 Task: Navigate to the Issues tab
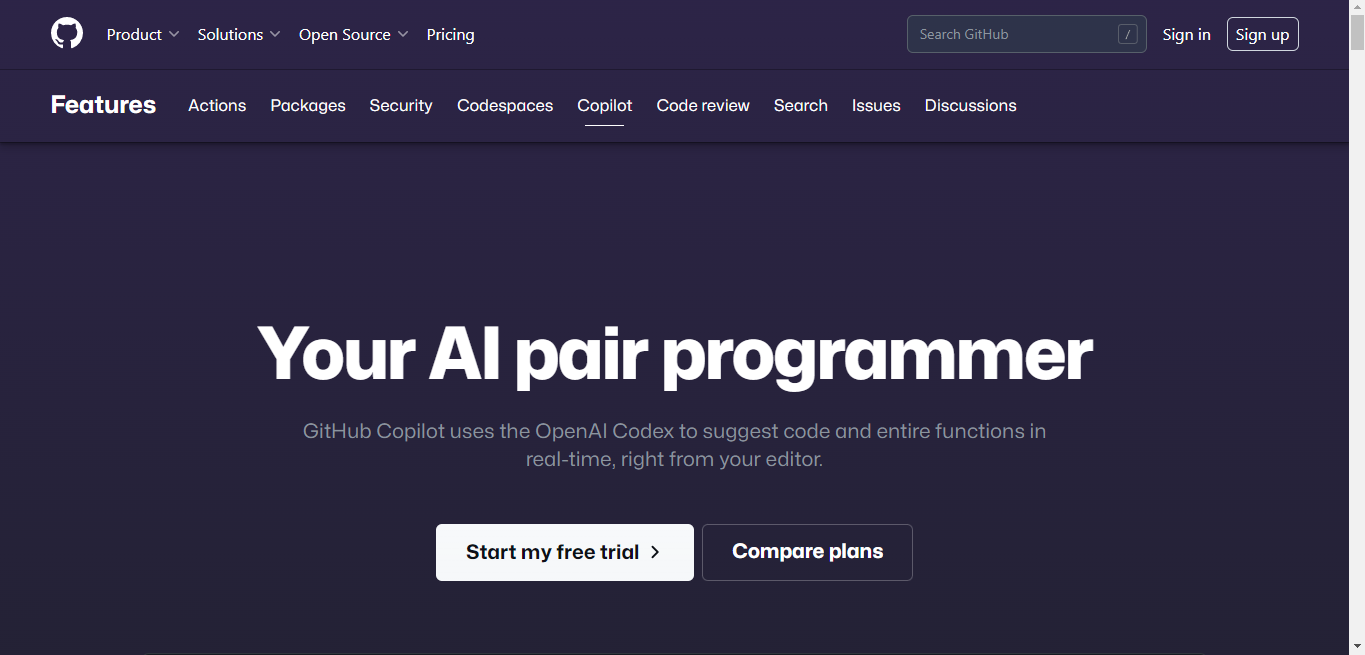(876, 105)
